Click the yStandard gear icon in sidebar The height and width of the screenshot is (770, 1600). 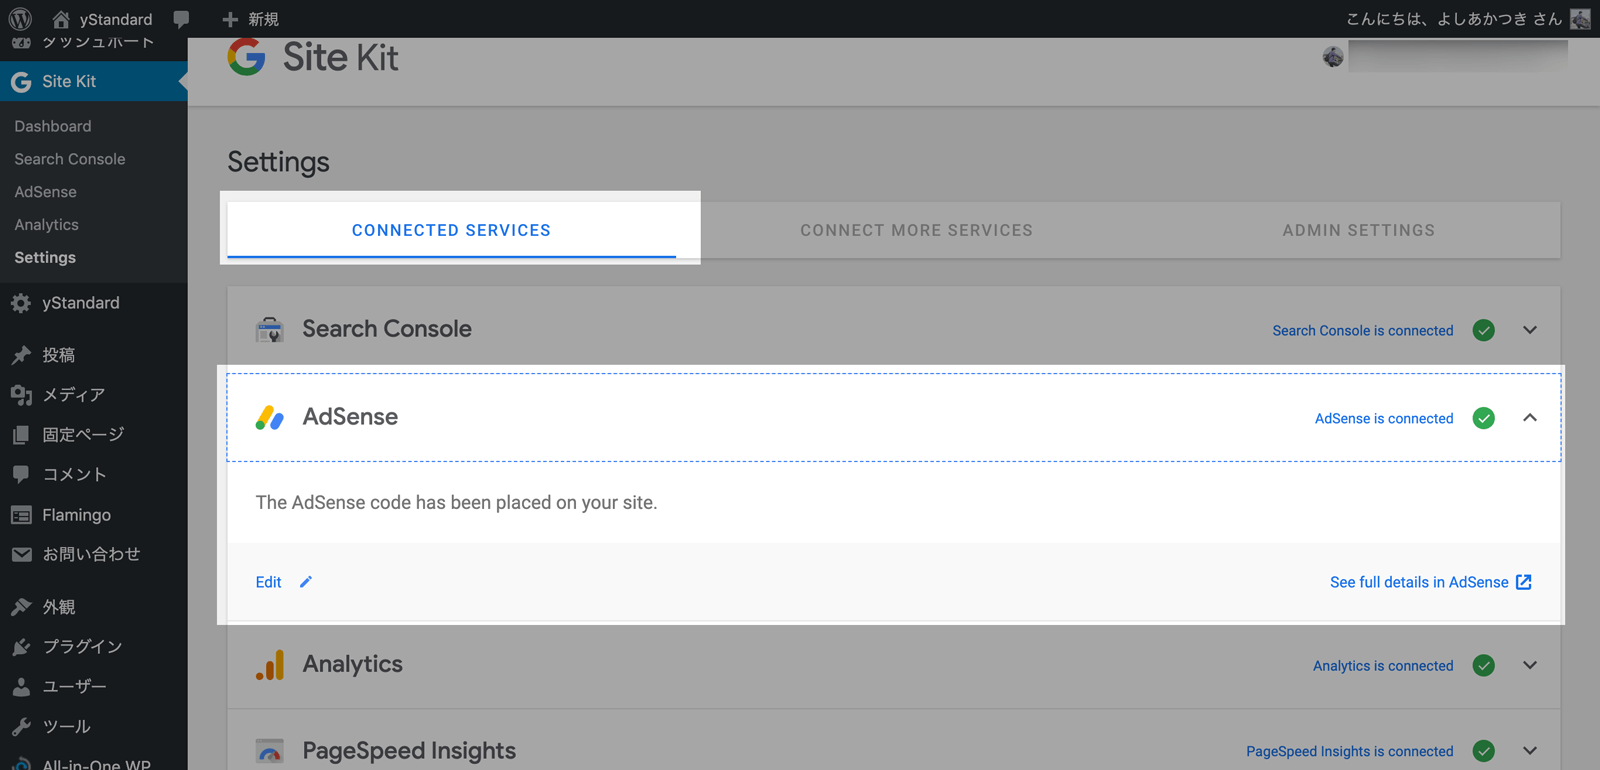tap(21, 303)
